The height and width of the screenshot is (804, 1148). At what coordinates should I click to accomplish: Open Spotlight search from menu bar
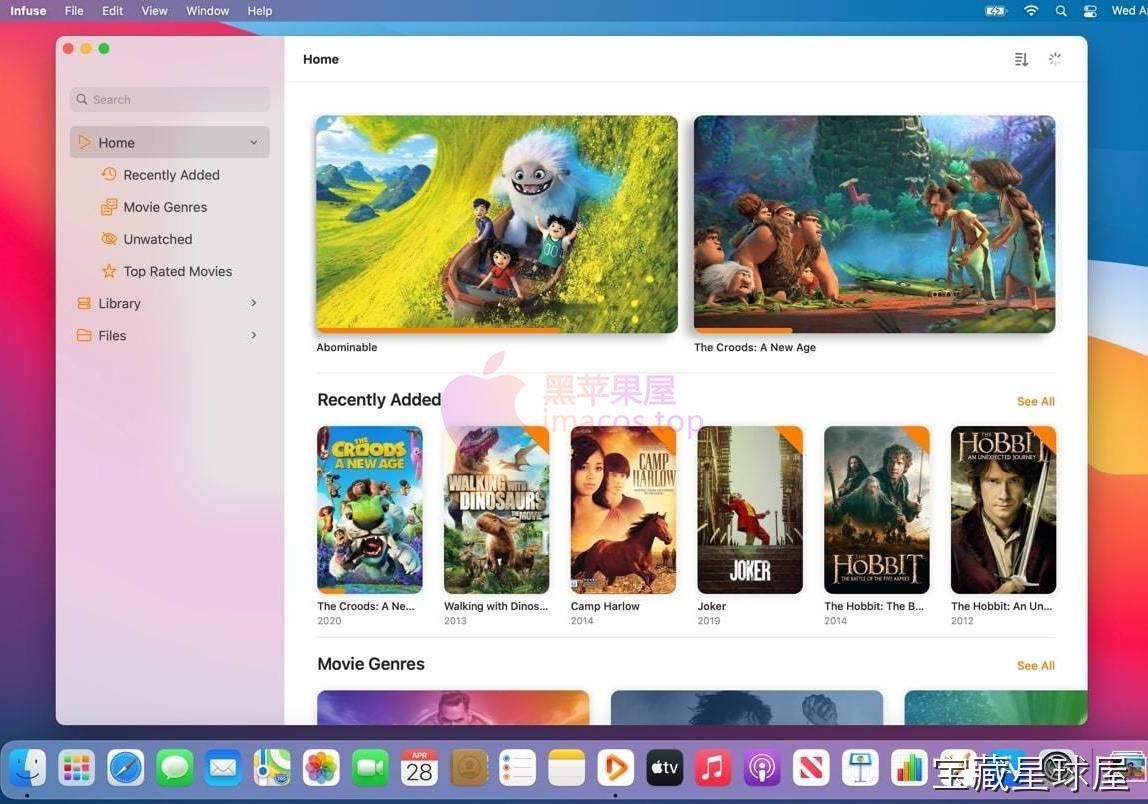[1061, 11]
